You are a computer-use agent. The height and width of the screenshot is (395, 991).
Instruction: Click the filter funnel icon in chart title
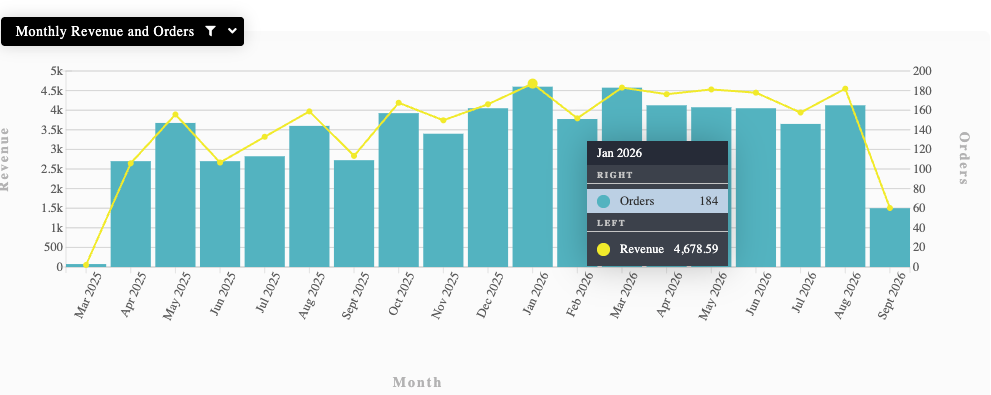(211, 31)
